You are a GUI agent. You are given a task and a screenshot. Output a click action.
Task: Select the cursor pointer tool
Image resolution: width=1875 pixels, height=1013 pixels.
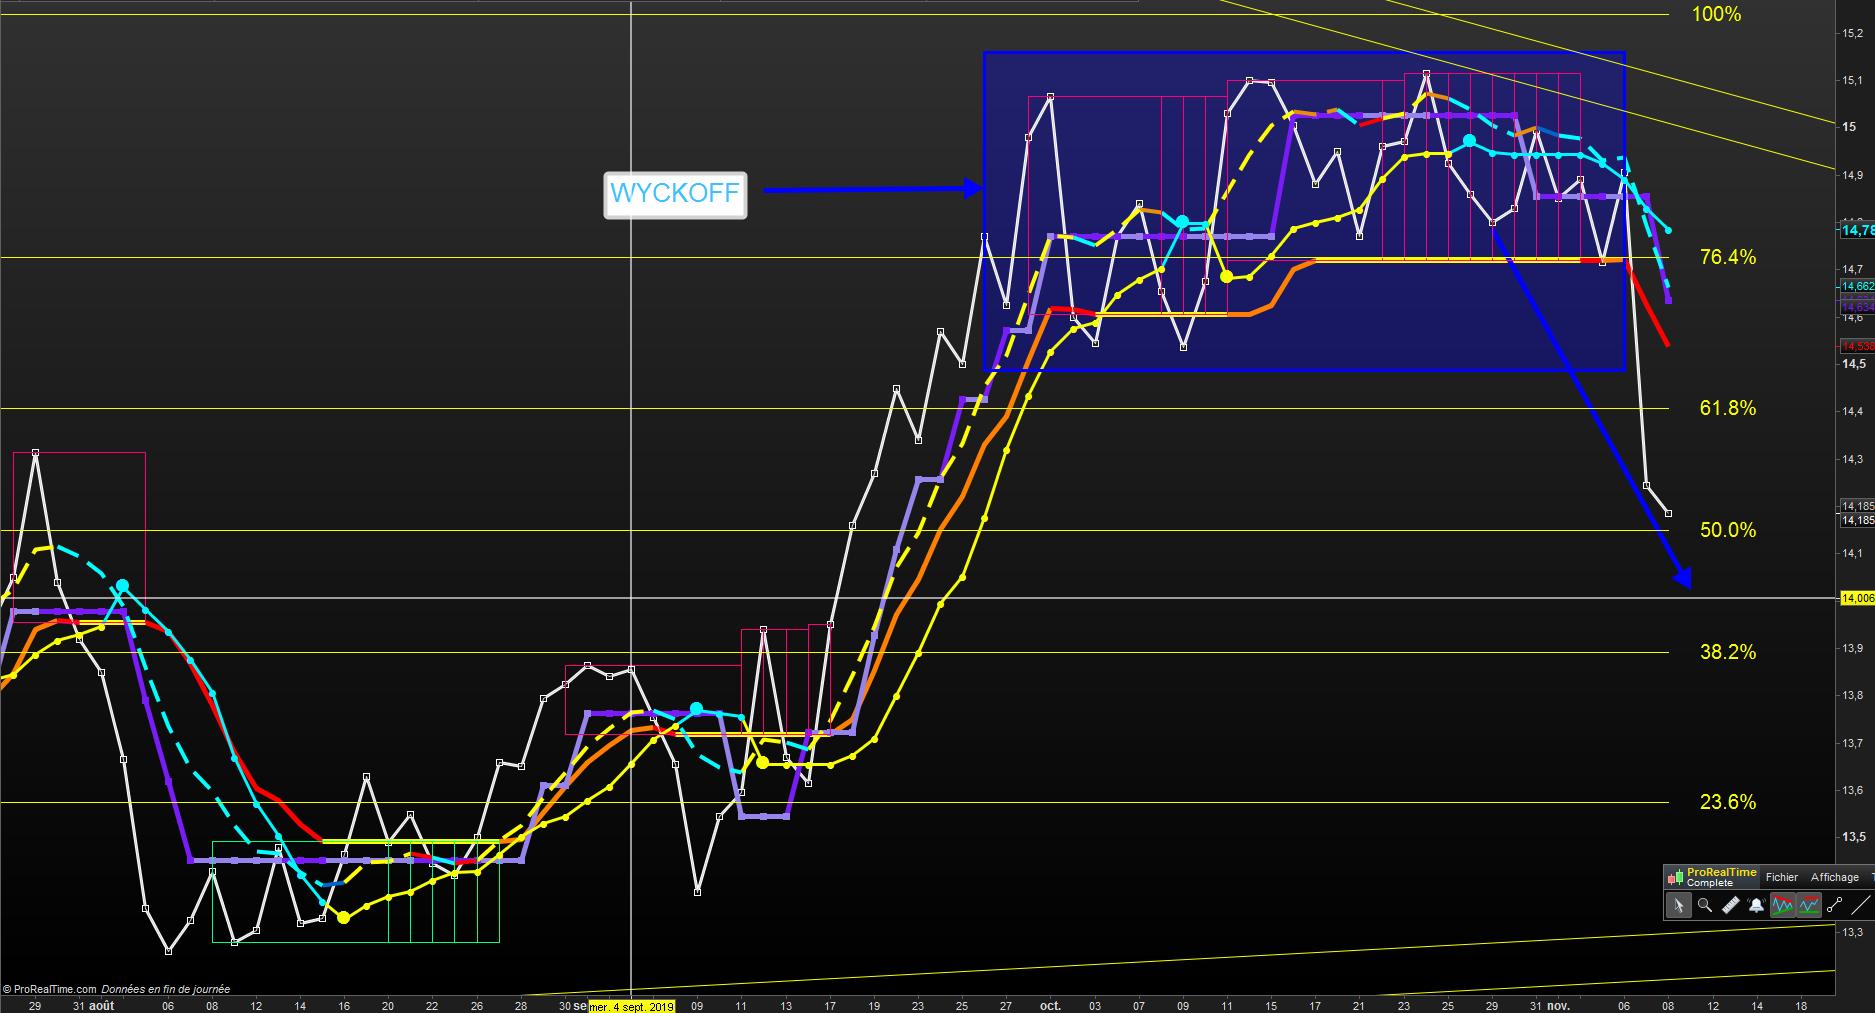(x=1678, y=905)
